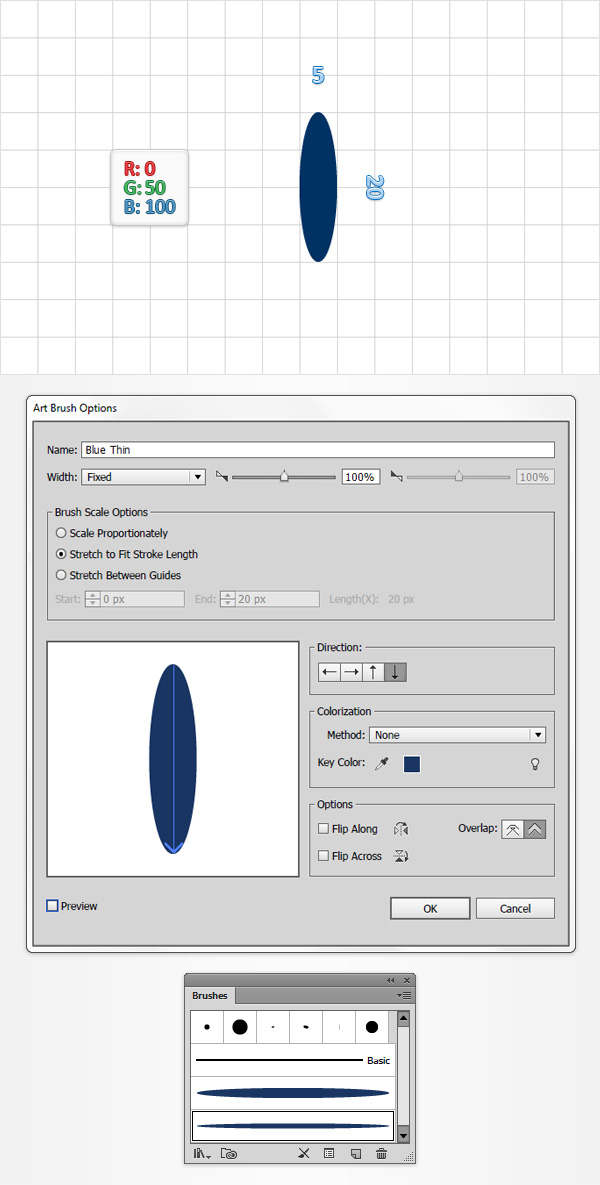Click the blue ellipse on canvas
The width and height of the screenshot is (600, 1185).
click(x=318, y=187)
